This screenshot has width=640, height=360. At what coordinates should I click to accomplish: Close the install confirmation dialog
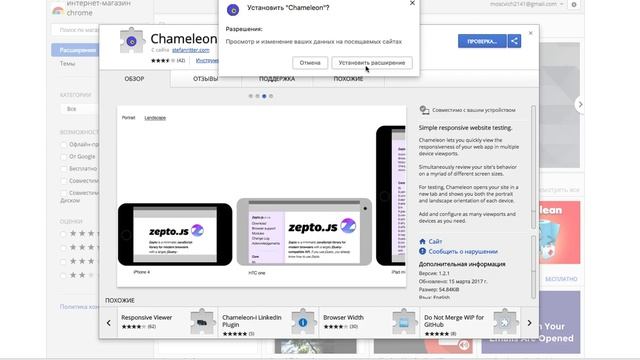click(412, 3)
